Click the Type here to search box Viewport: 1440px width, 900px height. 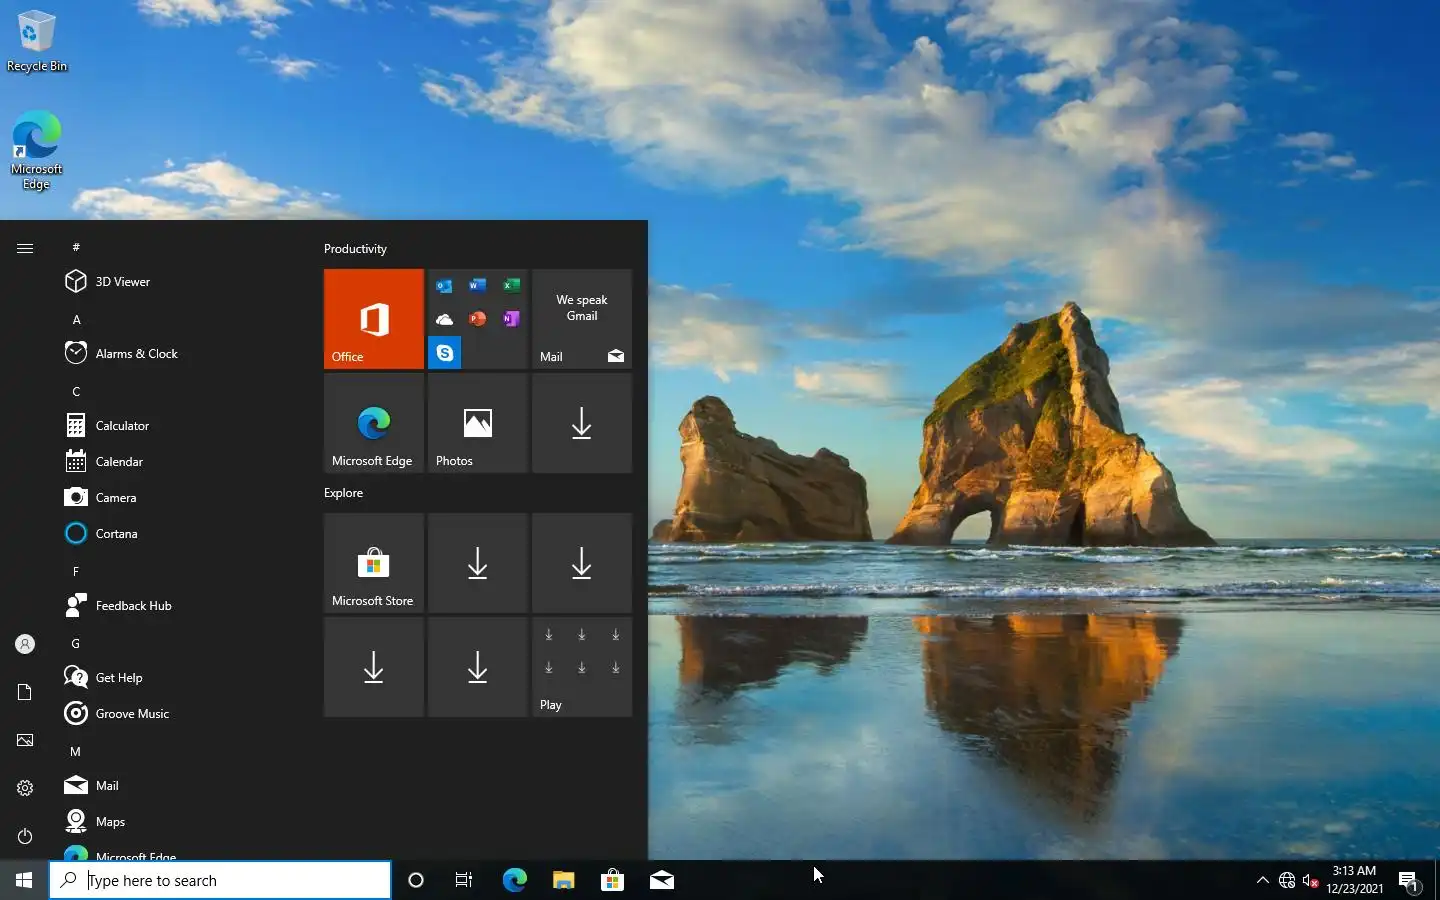[x=220, y=880]
